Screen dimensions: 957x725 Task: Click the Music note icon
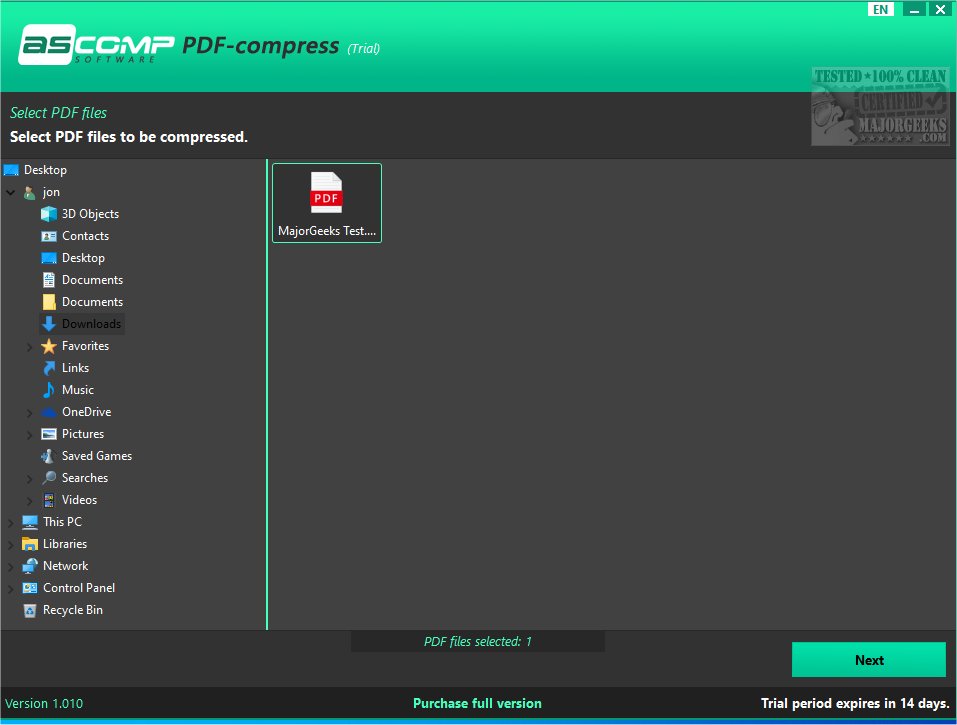(x=49, y=389)
